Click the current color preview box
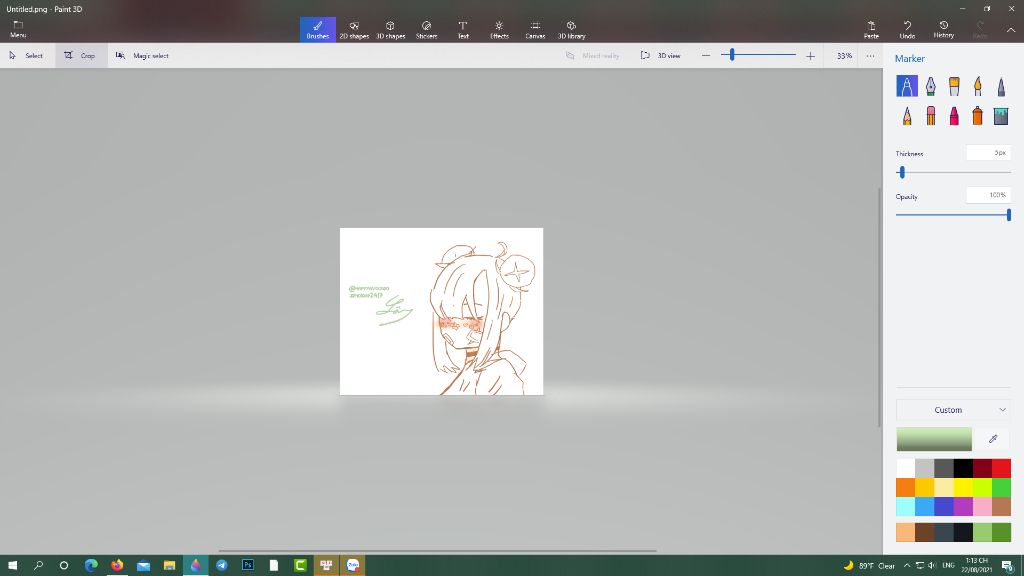Image resolution: width=1024 pixels, height=576 pixels. click(934, 439)
